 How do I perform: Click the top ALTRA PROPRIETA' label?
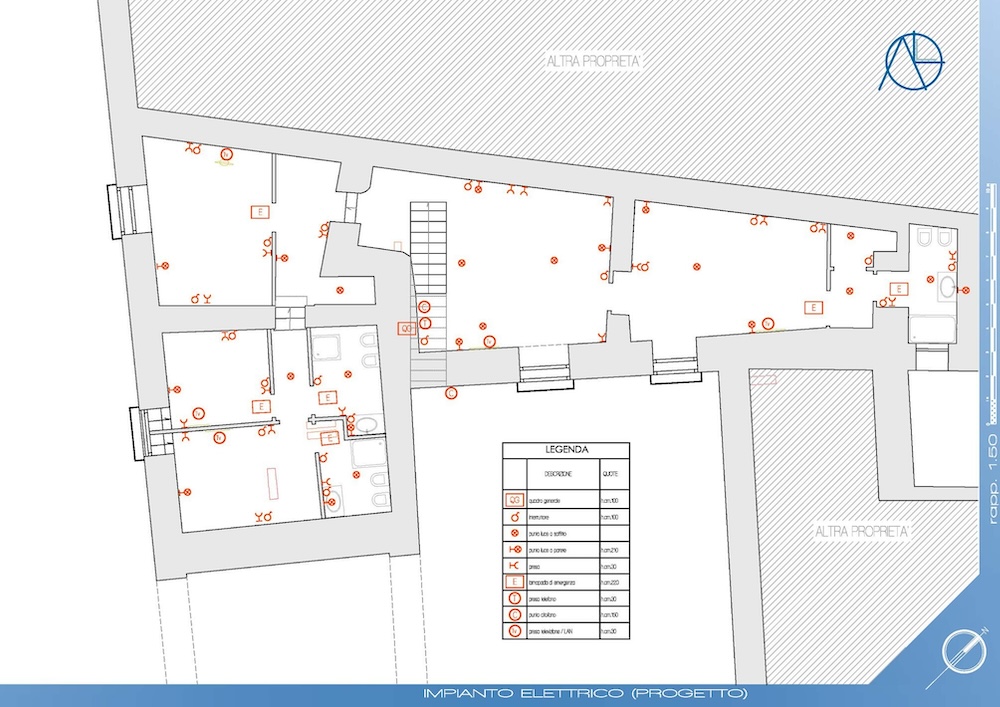(x=593, y=62)
